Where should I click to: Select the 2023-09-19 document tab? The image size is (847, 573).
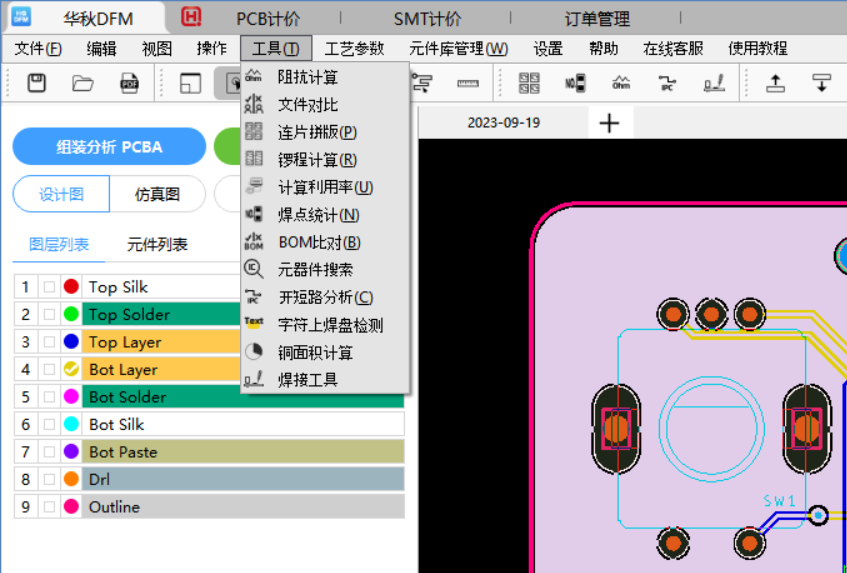503,123
